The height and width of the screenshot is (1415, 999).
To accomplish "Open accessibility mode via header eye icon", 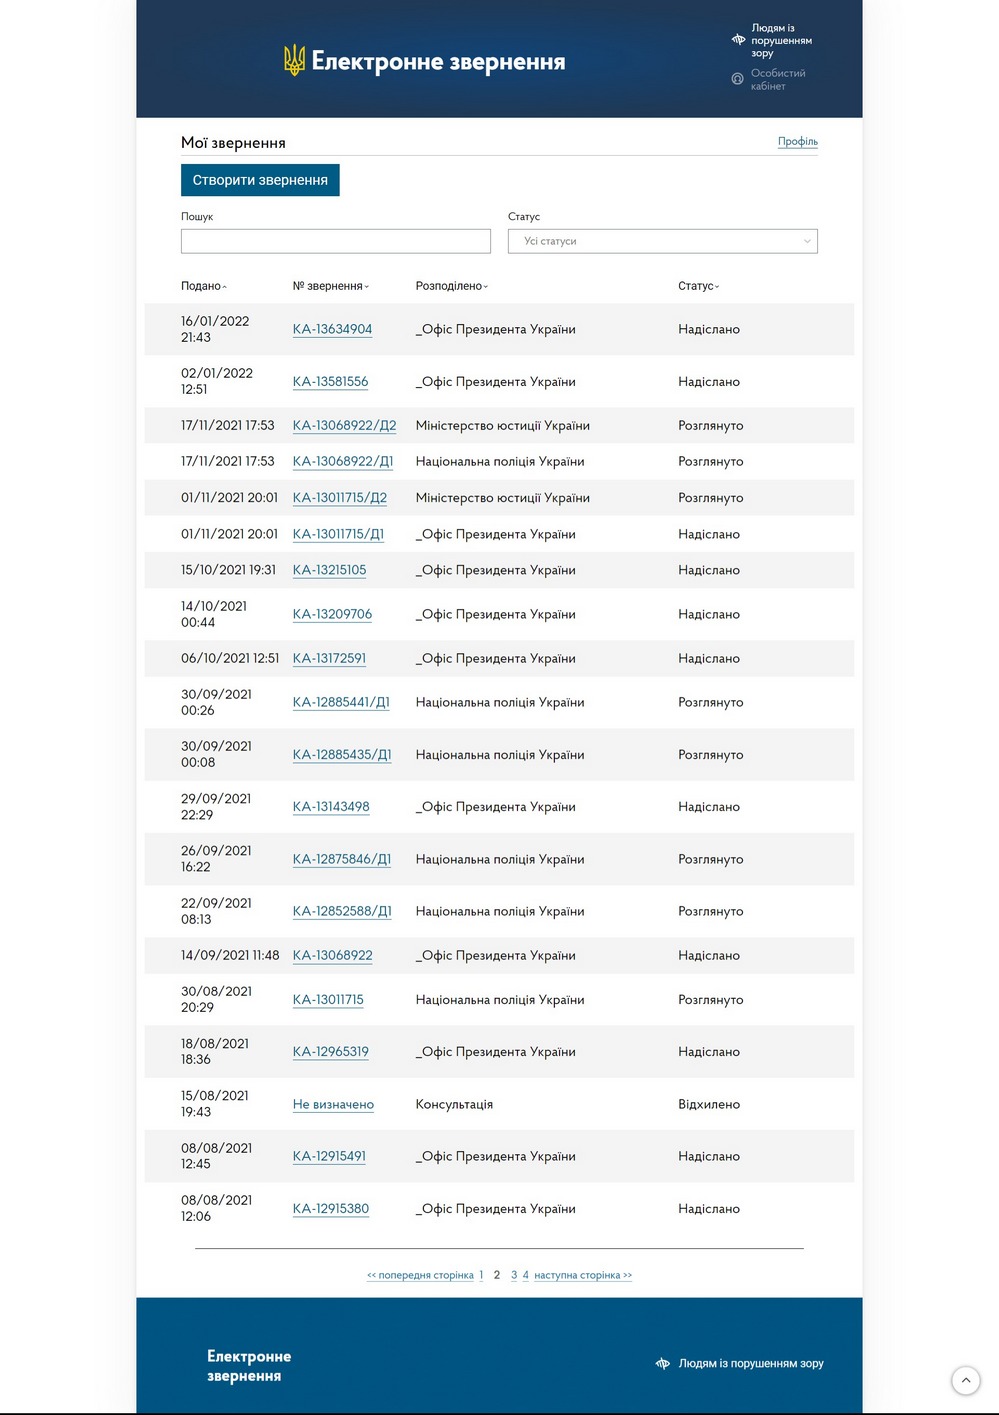I will (x=738, y=40).
